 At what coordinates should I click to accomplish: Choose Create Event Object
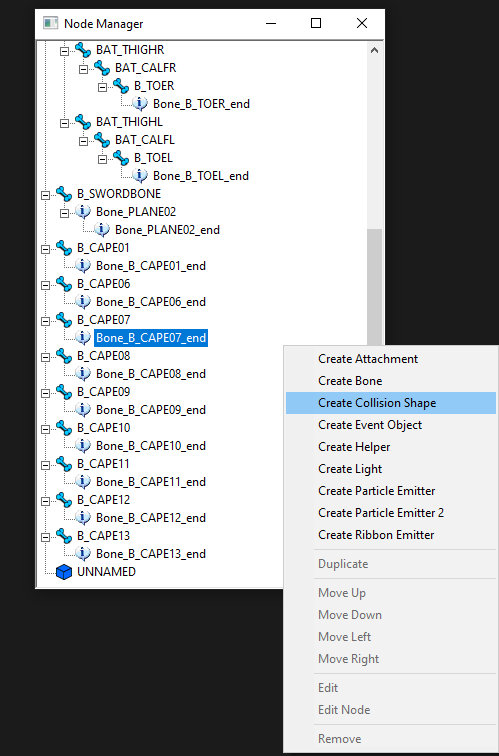click(x=391, y=425)
